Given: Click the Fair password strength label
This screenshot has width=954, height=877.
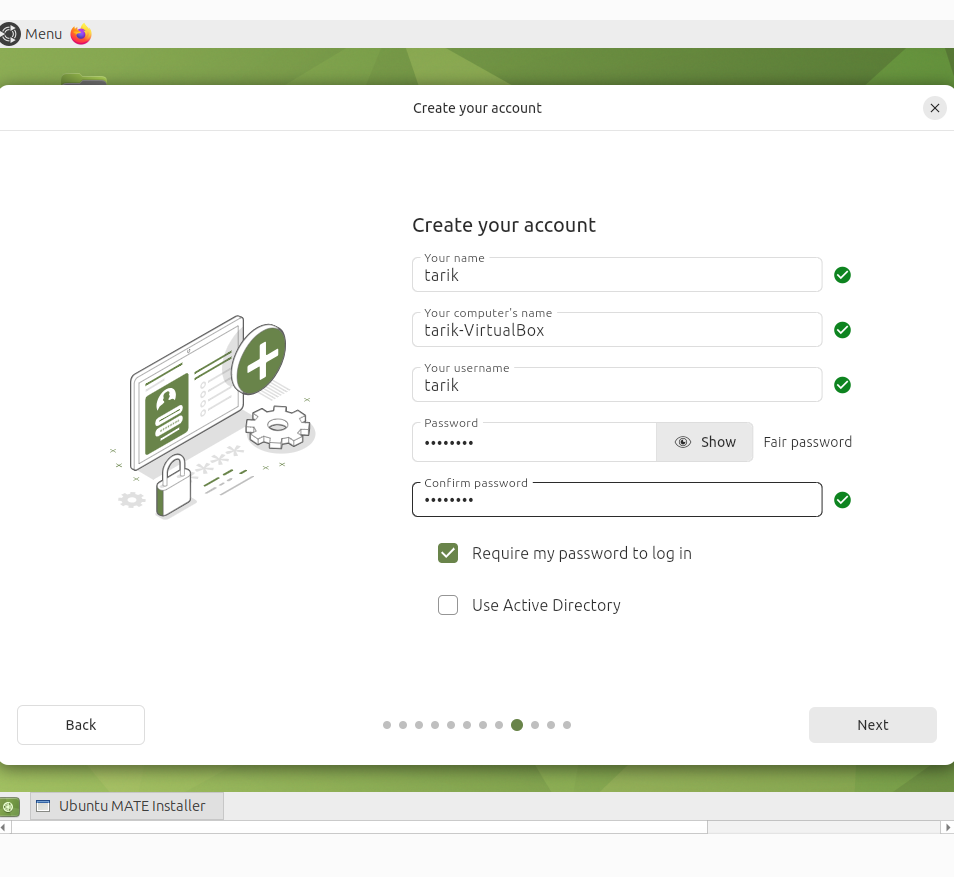Looking at the screenshot, I should point(807,442).
